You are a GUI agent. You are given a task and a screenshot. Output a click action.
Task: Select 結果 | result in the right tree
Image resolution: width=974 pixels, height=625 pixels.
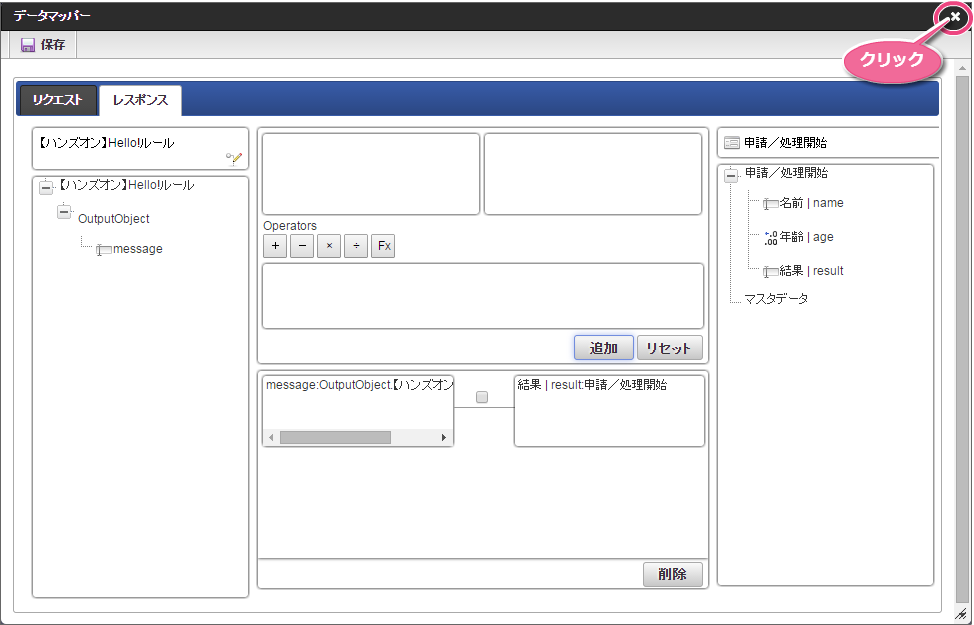(x=811, y=271)
